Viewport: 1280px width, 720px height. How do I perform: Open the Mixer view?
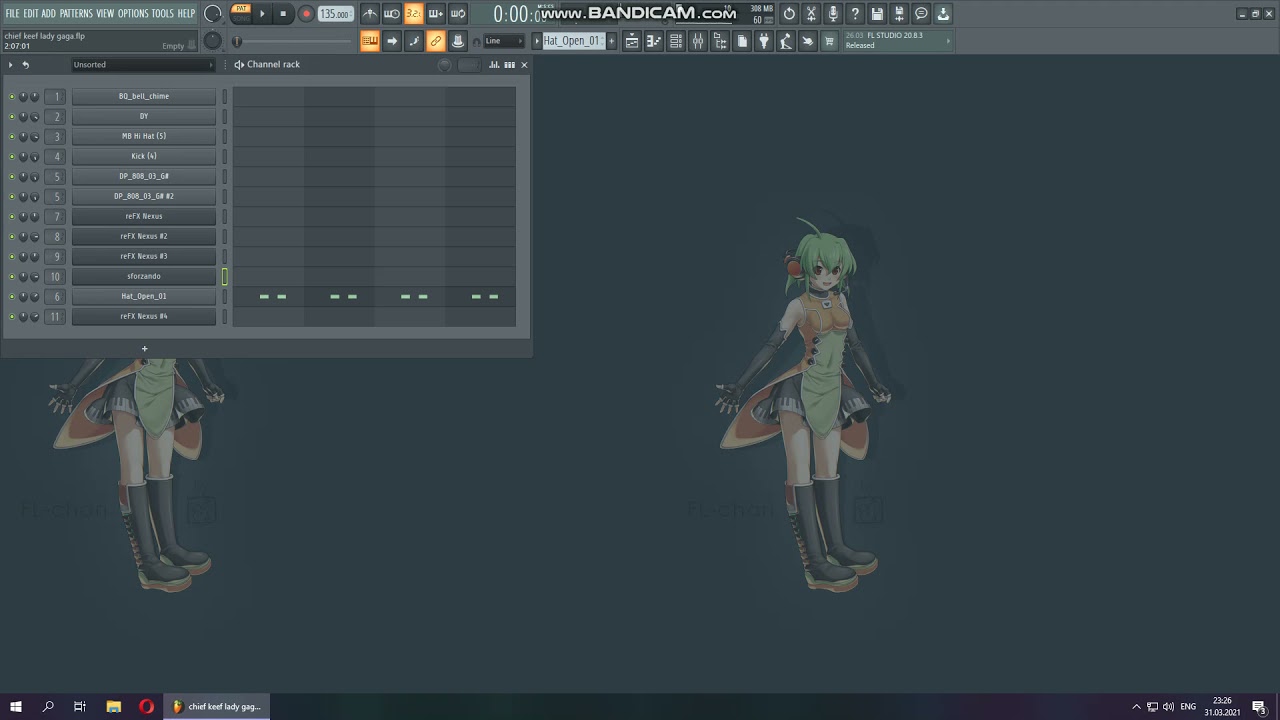(698, 41)
